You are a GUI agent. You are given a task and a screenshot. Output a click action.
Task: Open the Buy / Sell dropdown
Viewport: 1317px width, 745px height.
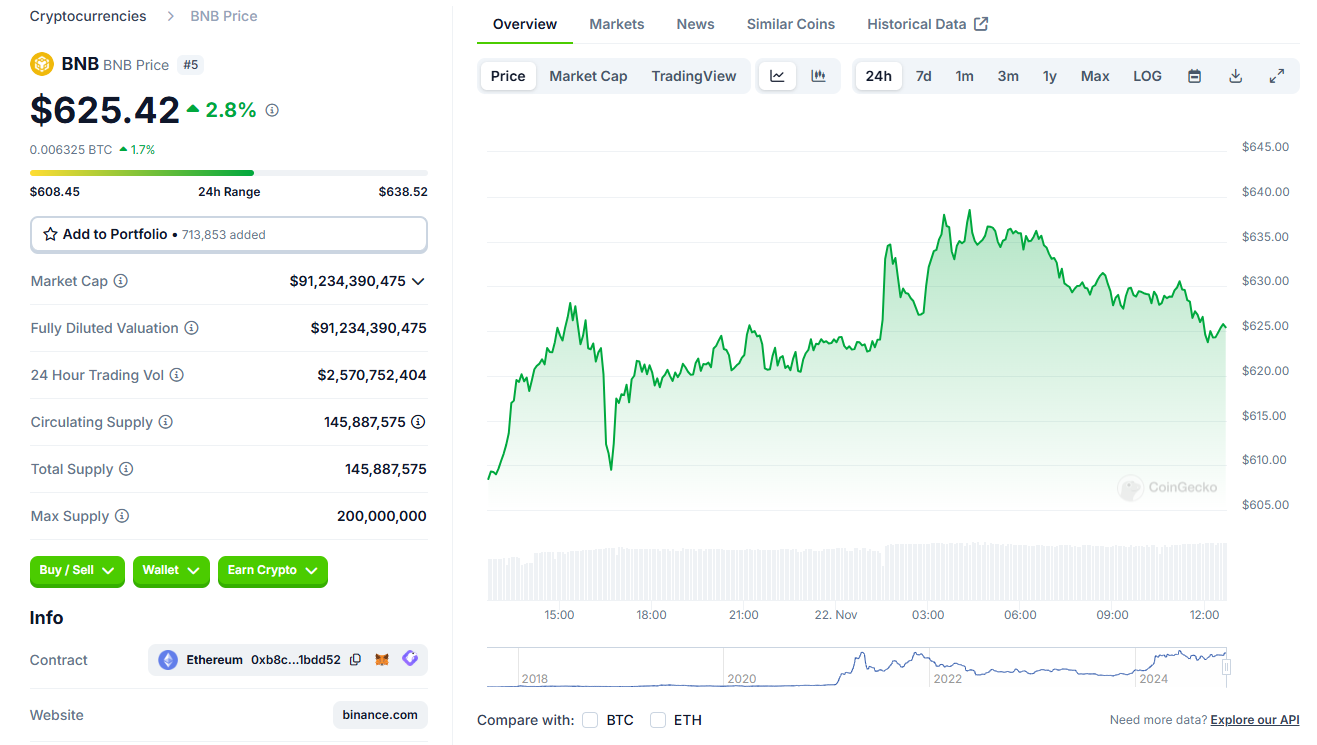point(77,571)
